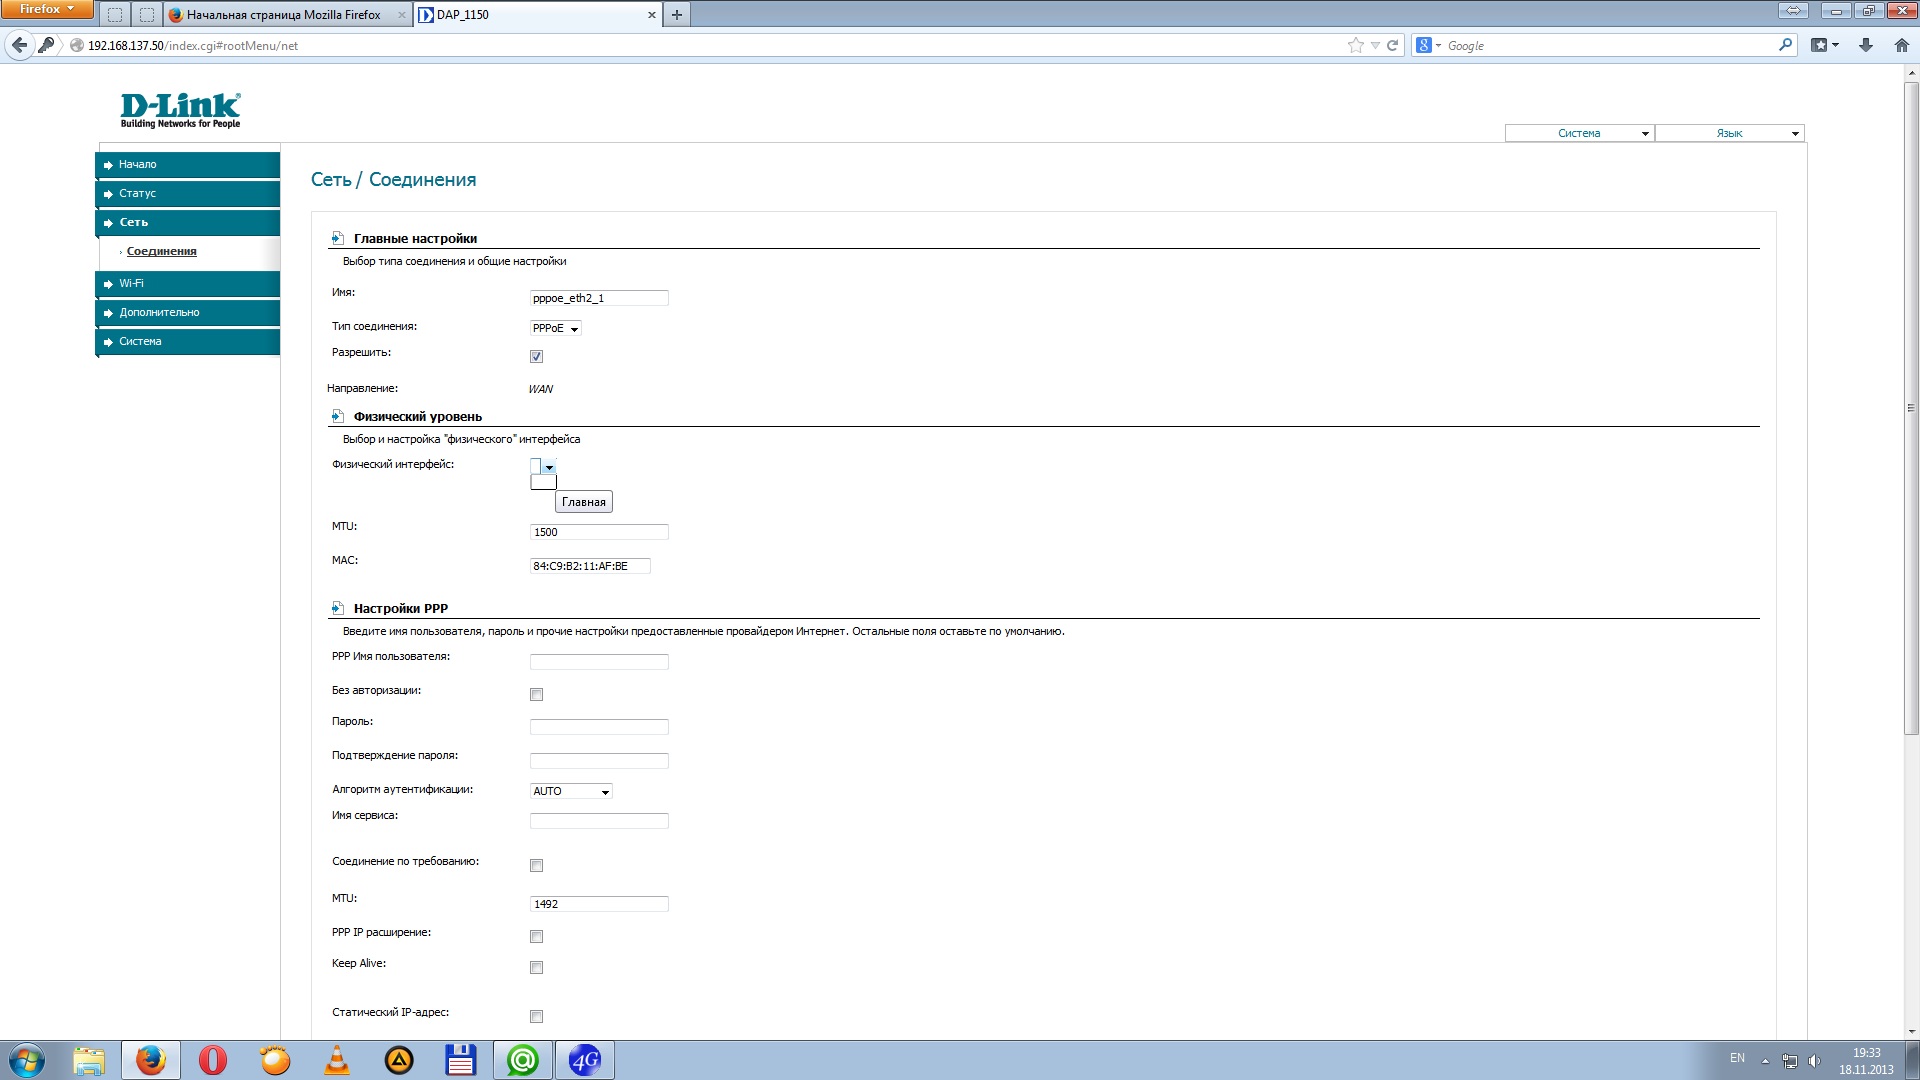This screenshot has width=1920, height=1080.
Task: Click the browser back arrow button
Action: point(19,45)
